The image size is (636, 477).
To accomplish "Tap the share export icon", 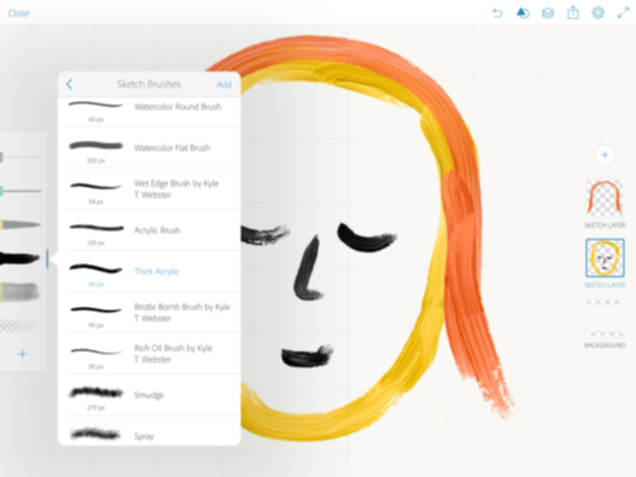I will (x=573, y=13).
